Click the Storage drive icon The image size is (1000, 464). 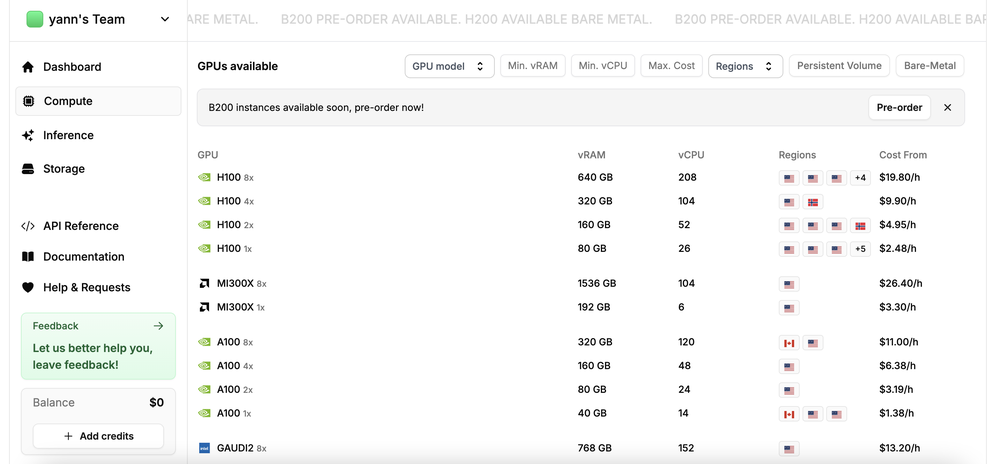coord(28,169)
